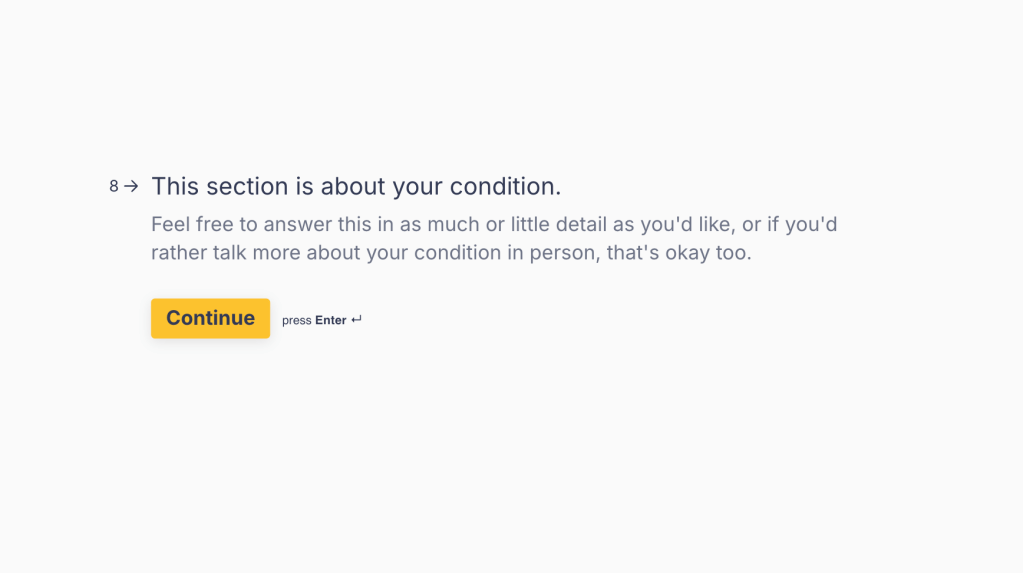1023x573 pixels.
Task: Click description line starting with rather talk
Action: (451, 252)
